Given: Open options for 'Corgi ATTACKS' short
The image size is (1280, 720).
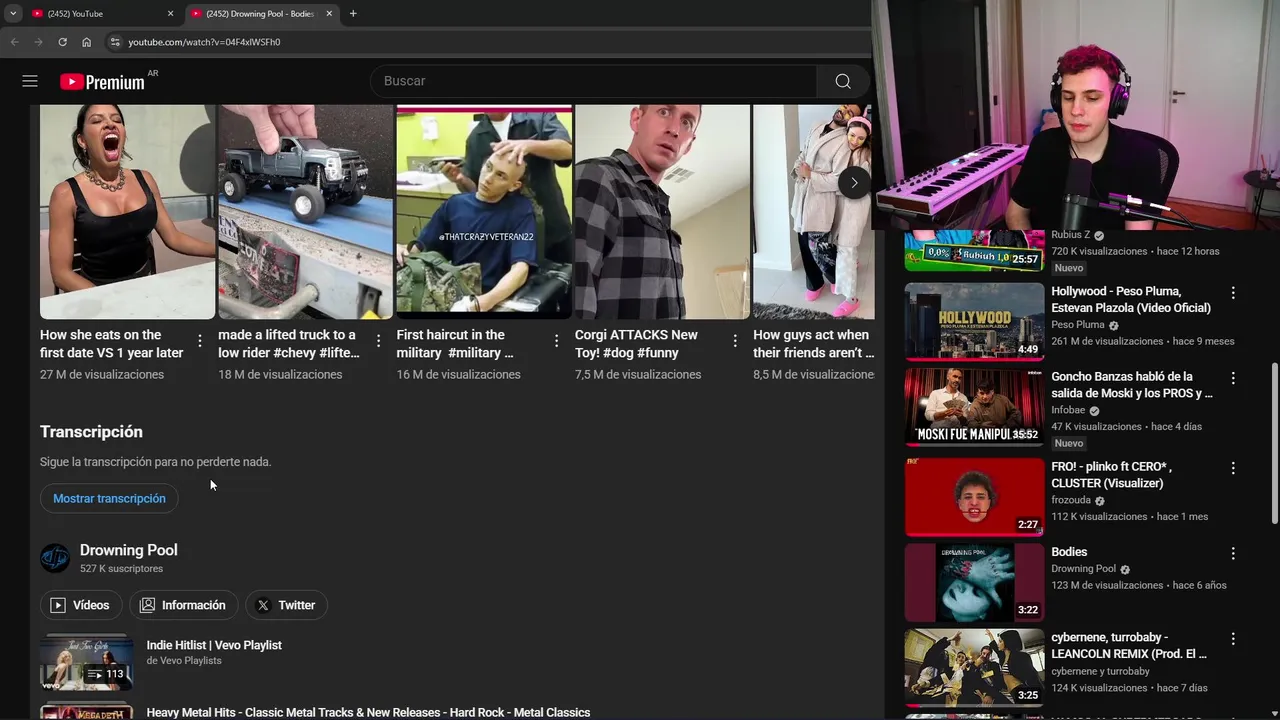Looking at the screenshot, I should coord(734,341).
